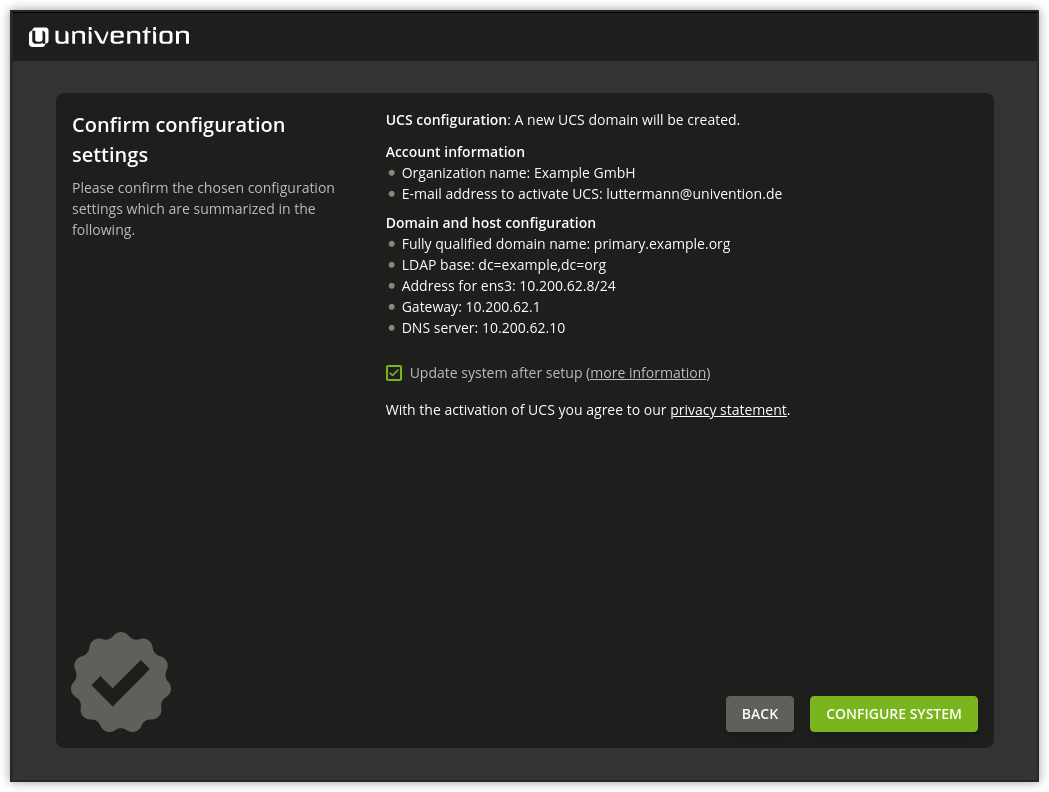This screenshot has width=1049, height=792.
Task: Click the bullet icon beside Gateway entry
Action: (x=392, y=307)
